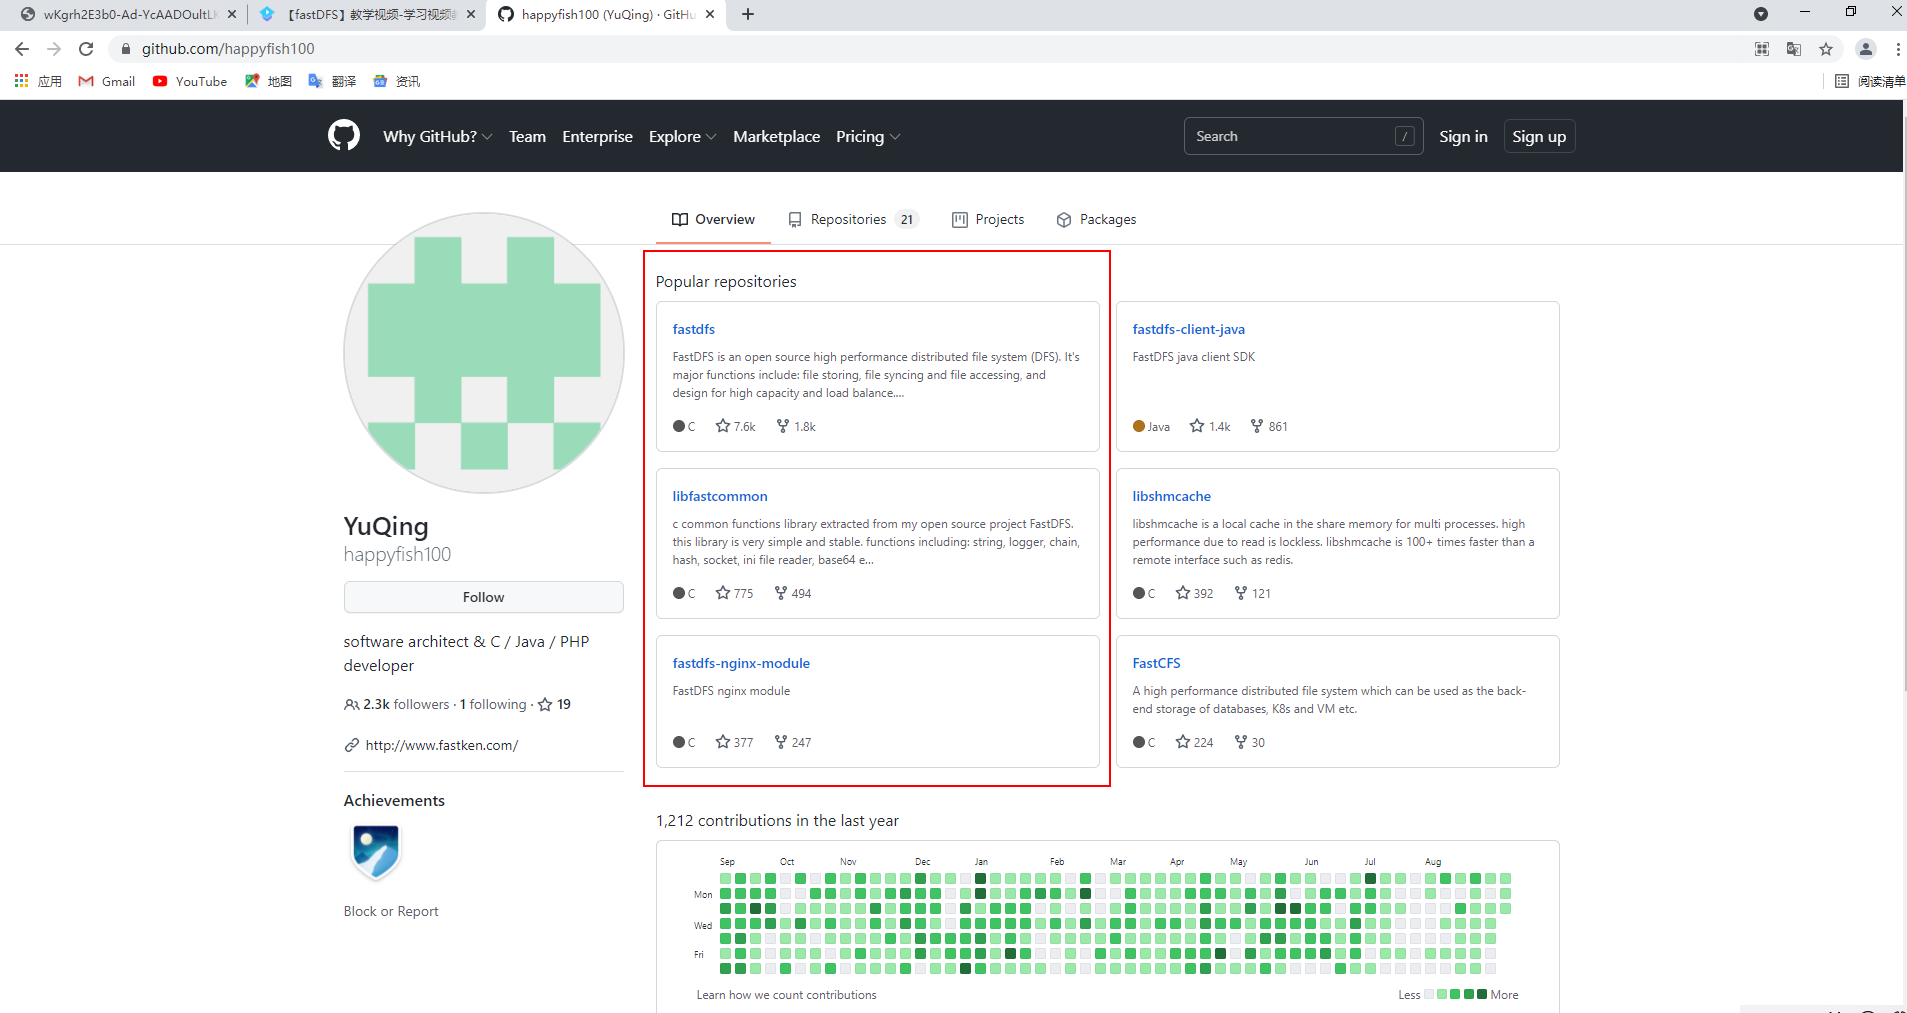
Task: Click the GitHub Octocat logo
Action: [344, 135]
